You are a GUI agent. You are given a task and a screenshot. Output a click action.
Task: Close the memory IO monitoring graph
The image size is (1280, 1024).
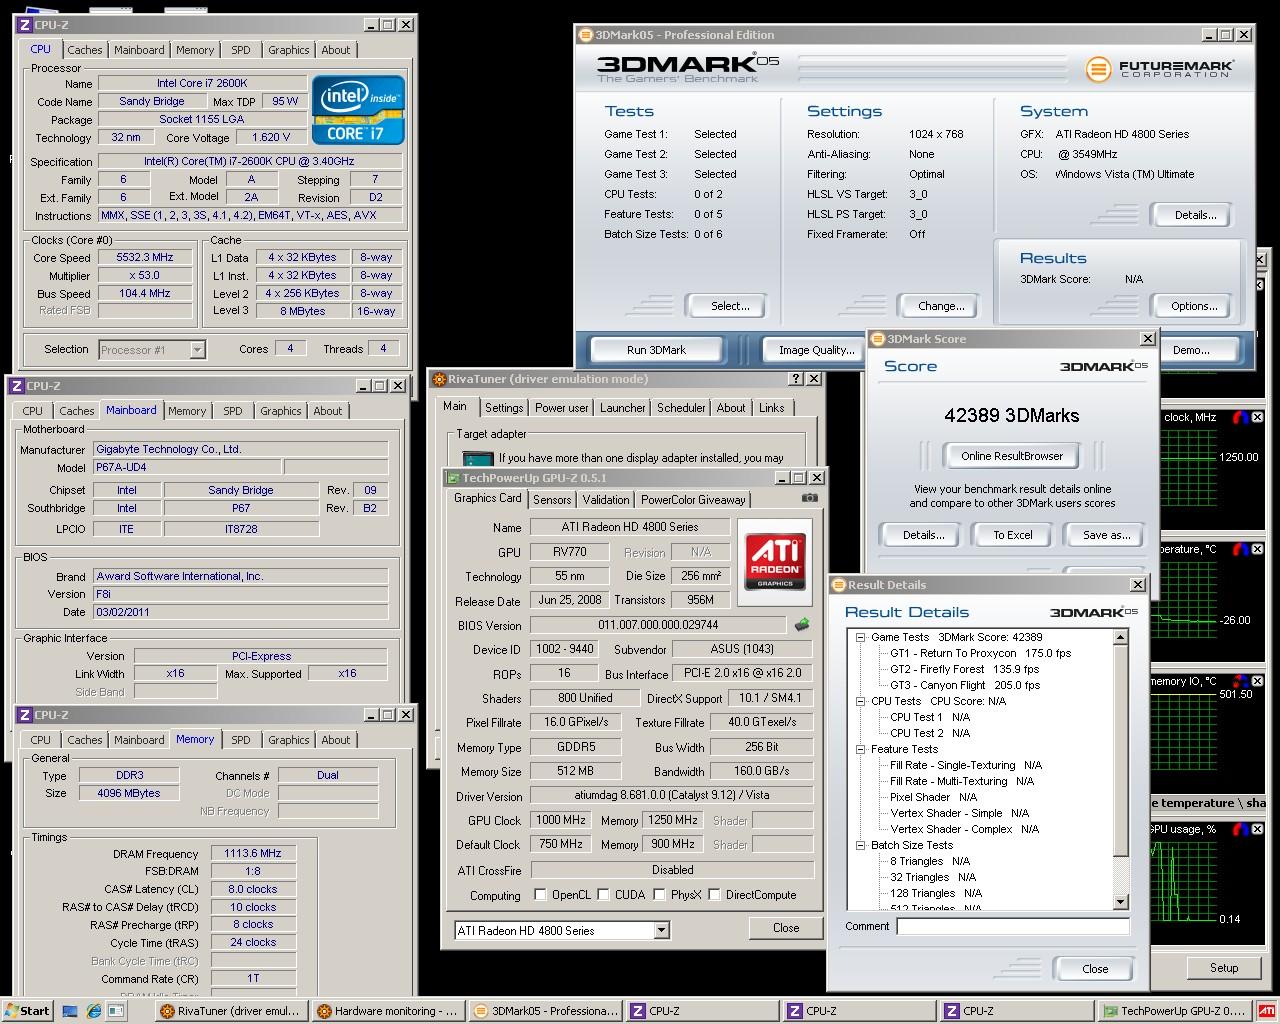point(1258,681)
